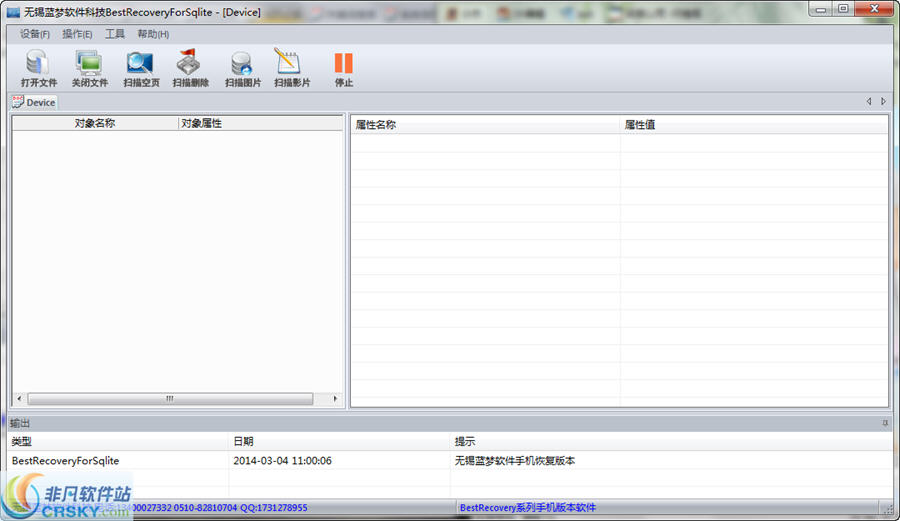Click the QQ:1731278955 contact status text

[x=274, y=508]
